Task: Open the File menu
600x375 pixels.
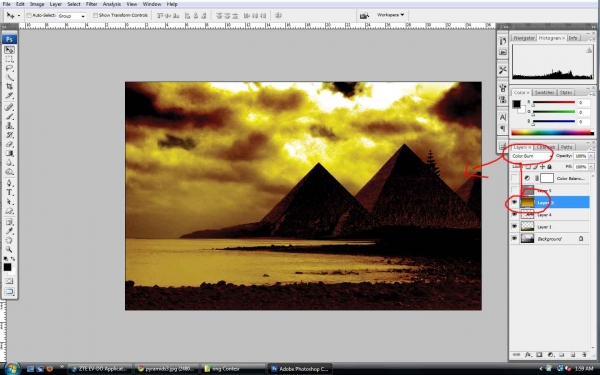Action: tap(7, 4)
